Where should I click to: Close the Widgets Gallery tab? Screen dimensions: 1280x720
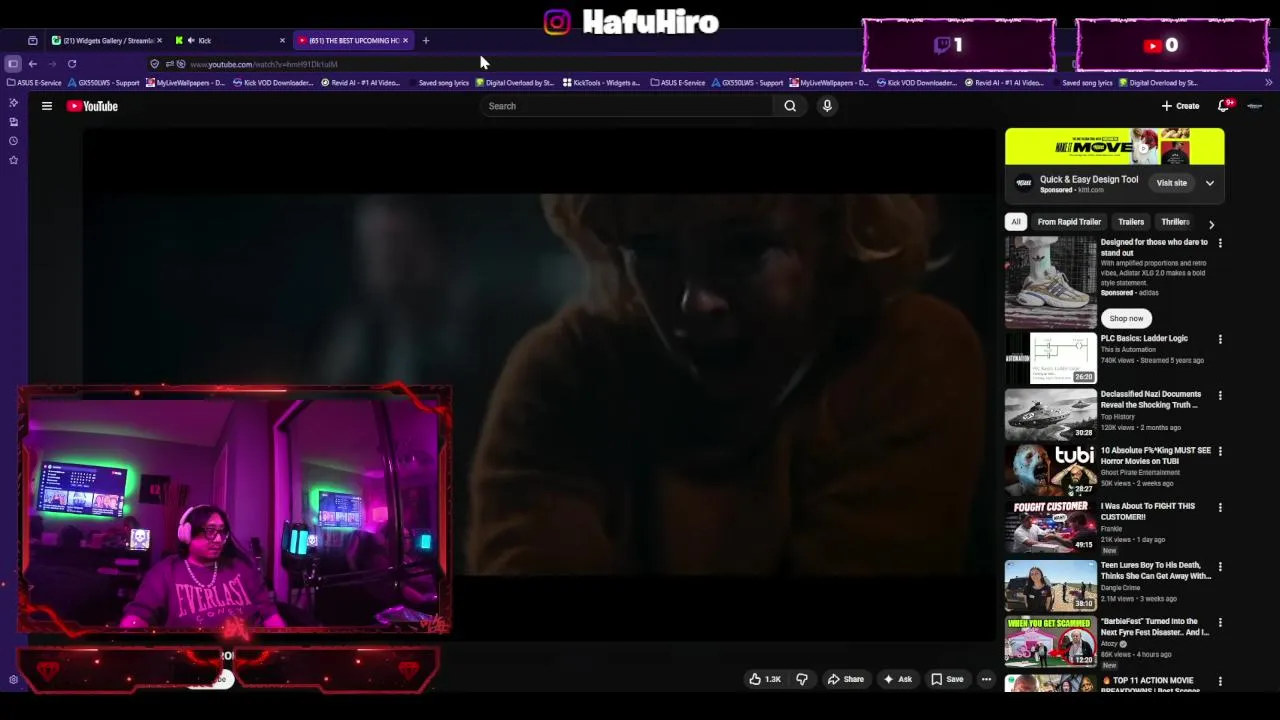click(159, 41)
